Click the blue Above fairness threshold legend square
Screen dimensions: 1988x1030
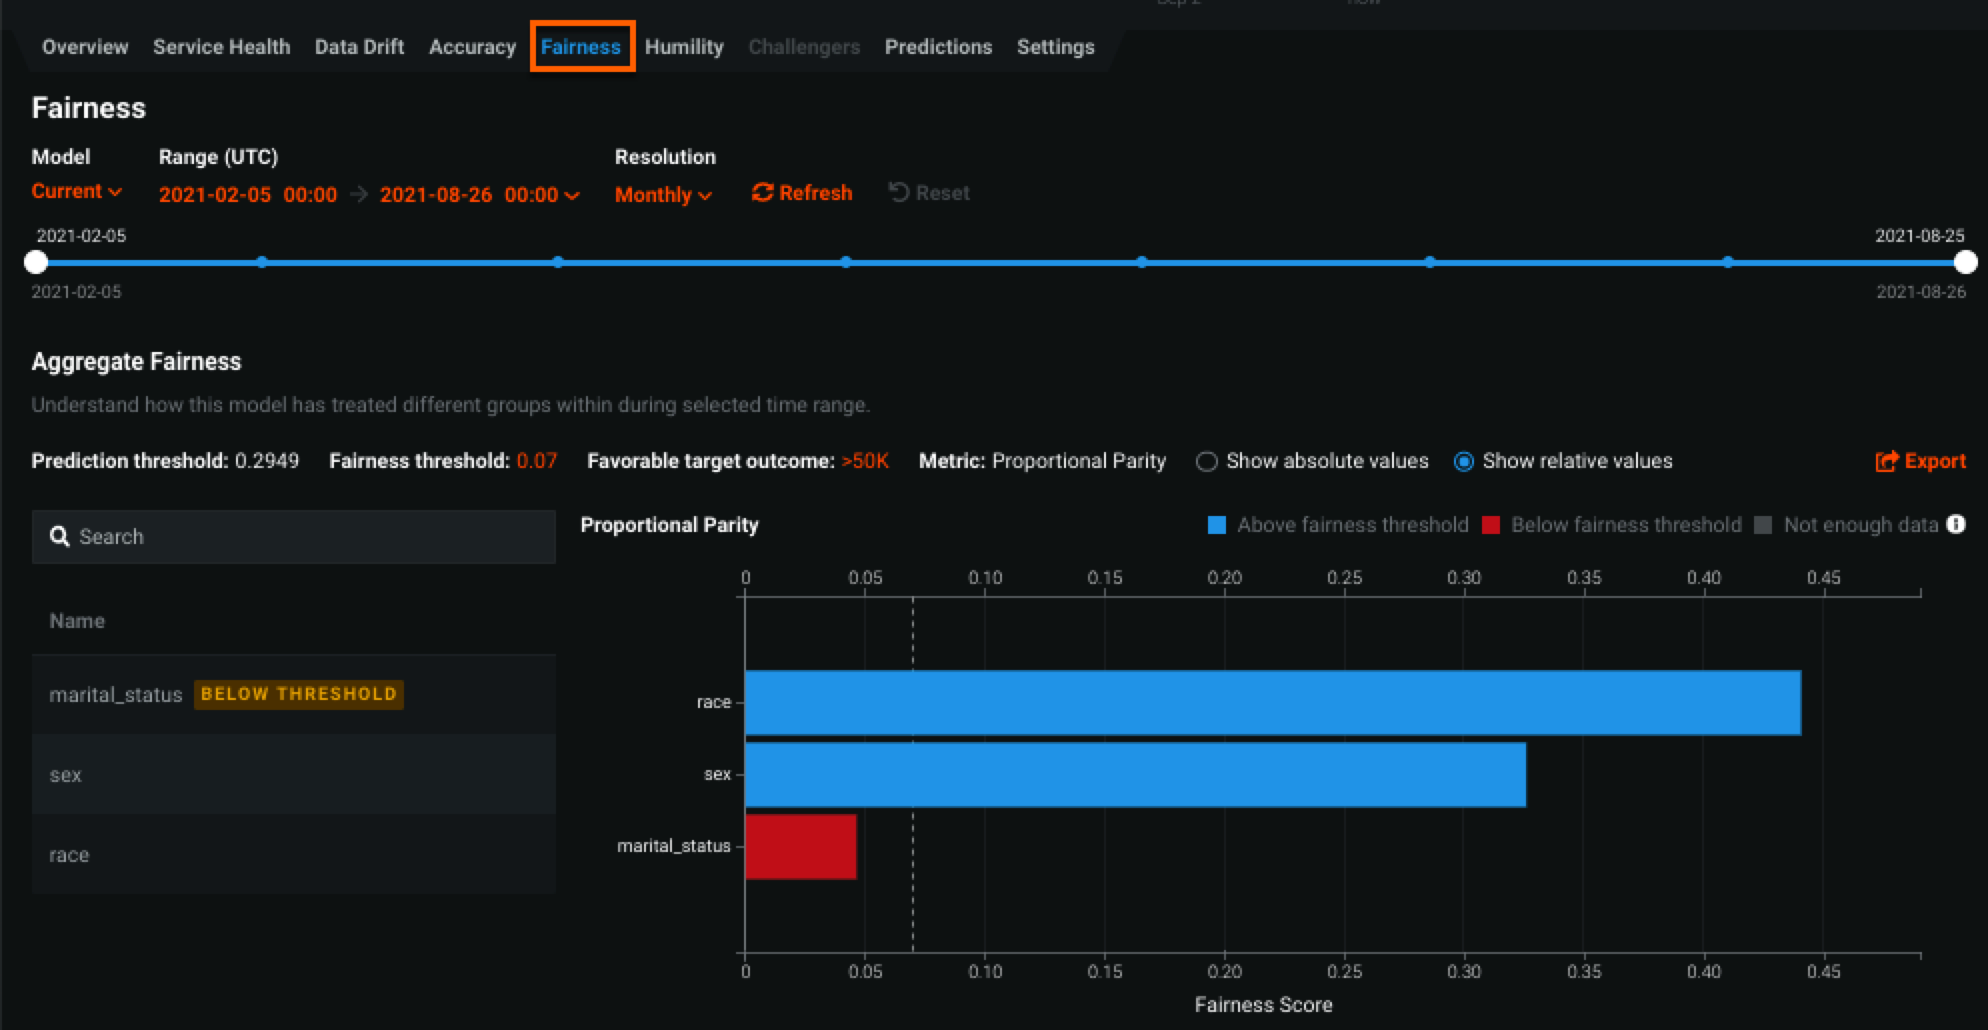pos(1217,525)
